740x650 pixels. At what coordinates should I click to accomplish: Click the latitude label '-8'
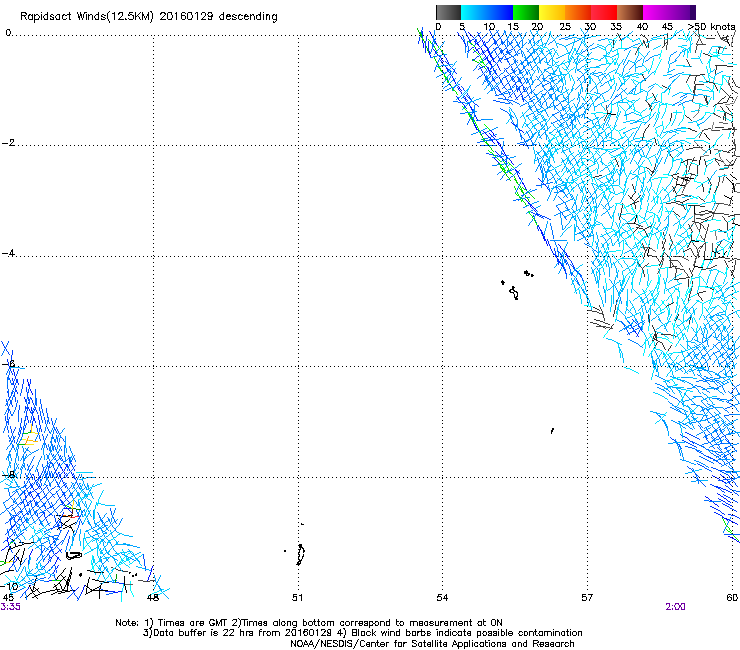click(x=8, y=475)
